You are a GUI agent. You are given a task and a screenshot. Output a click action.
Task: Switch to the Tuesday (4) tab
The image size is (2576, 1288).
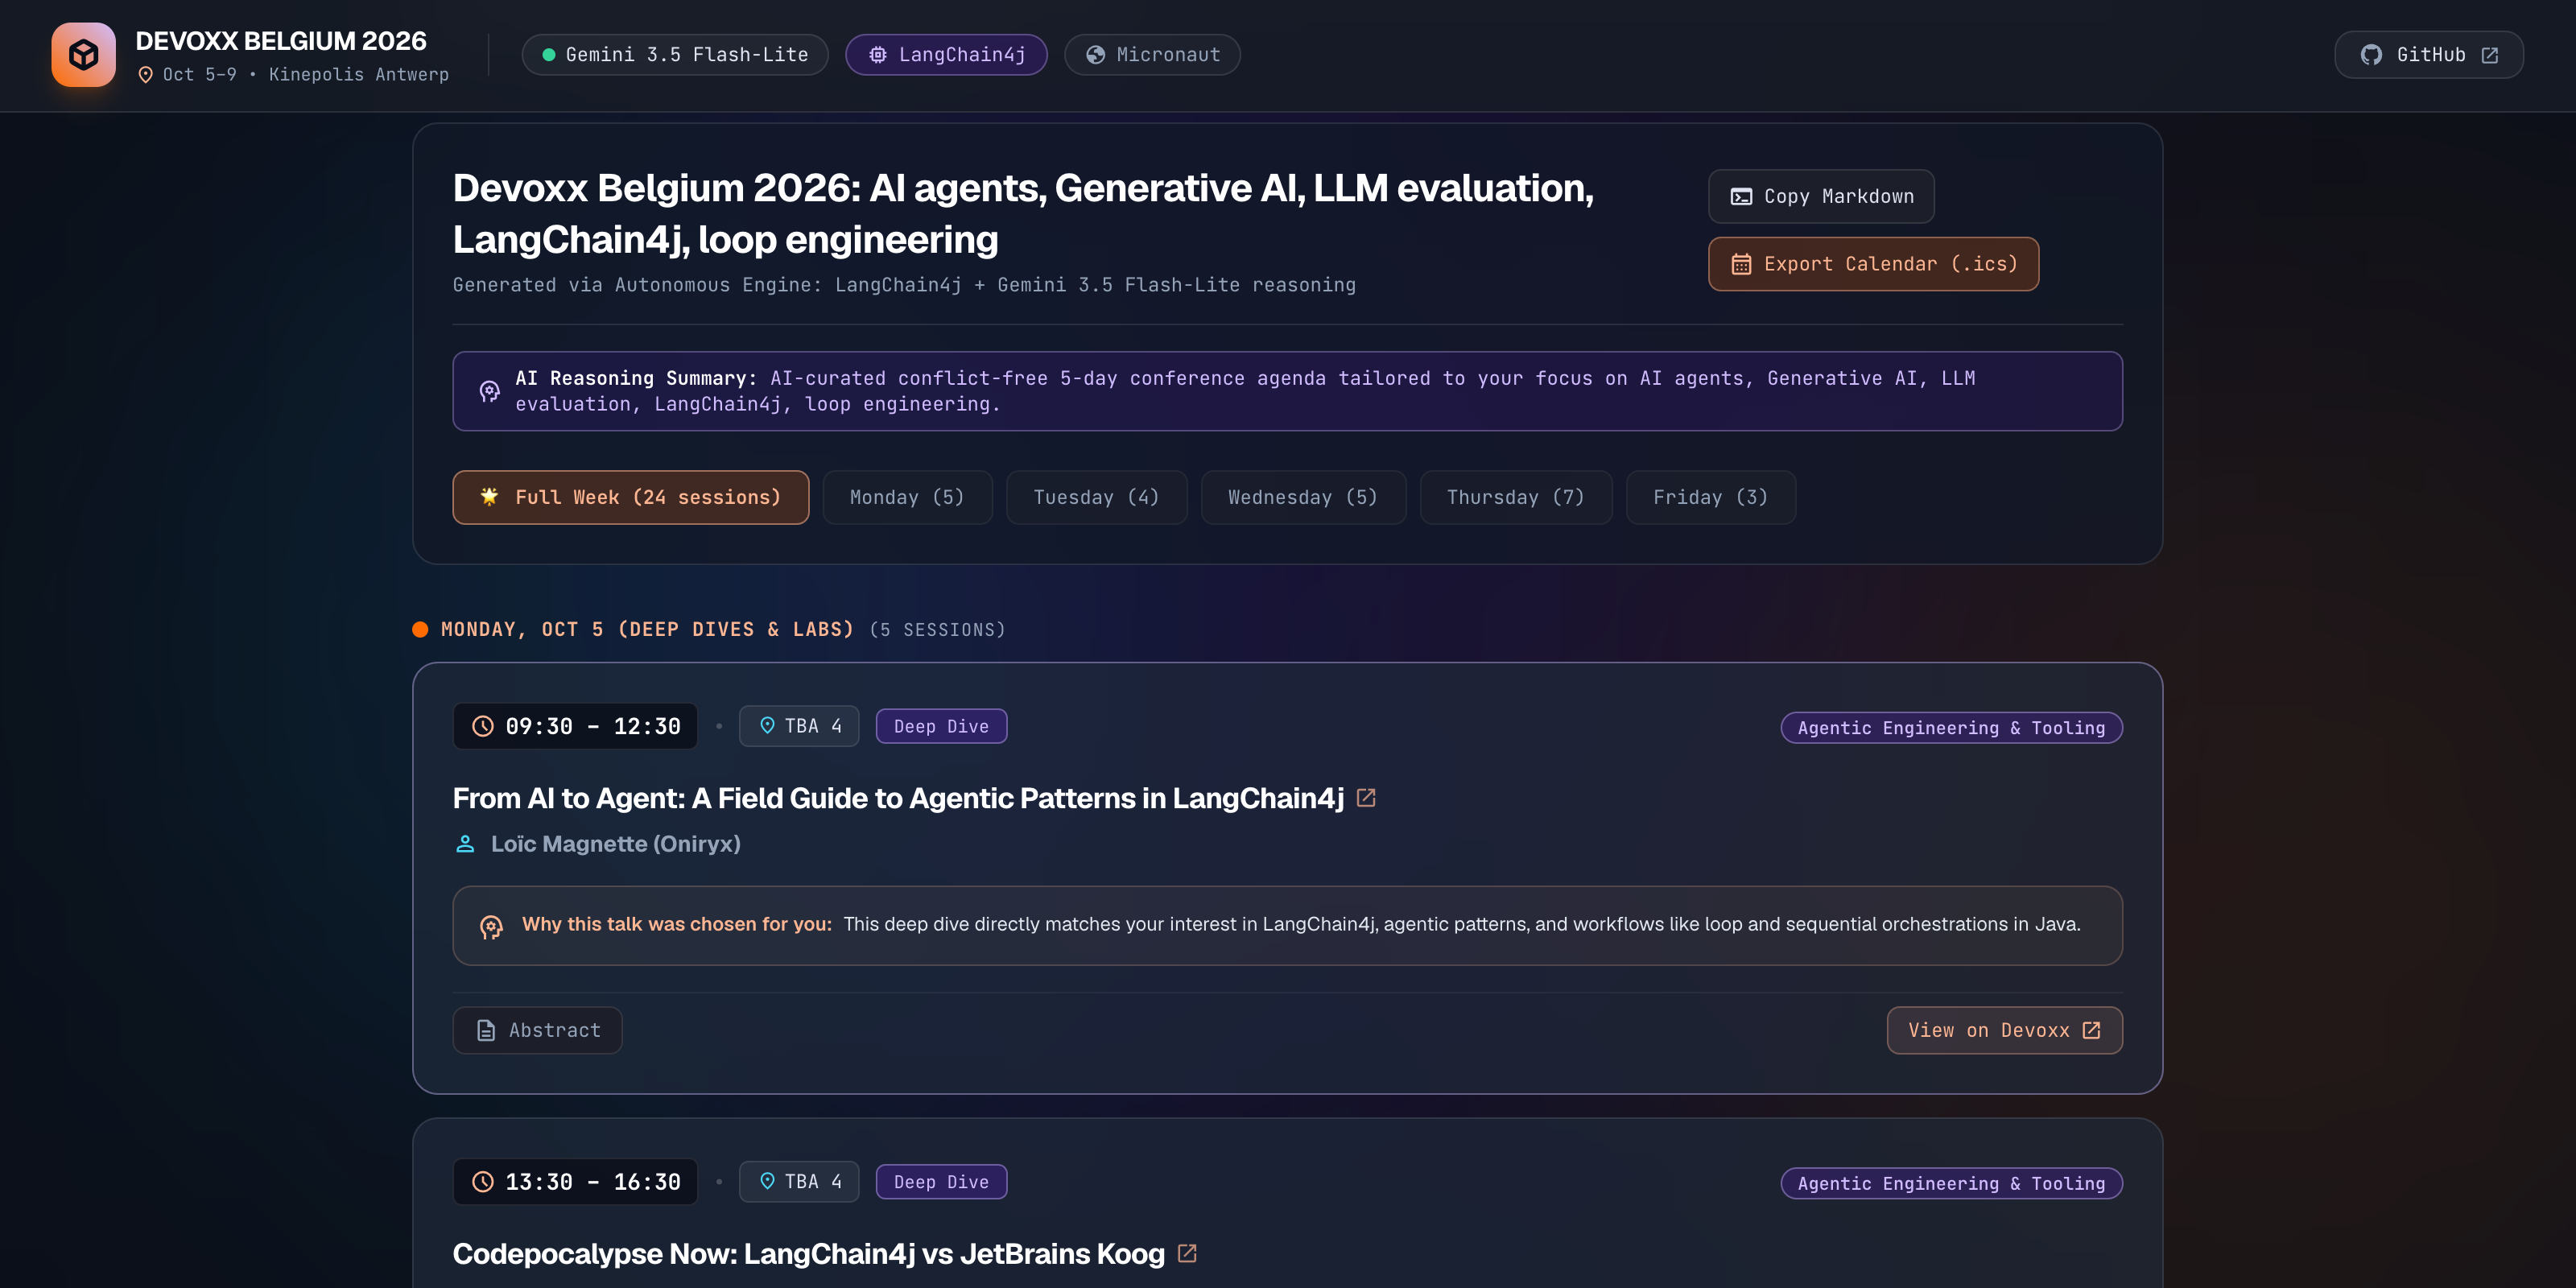coord(1096,497)
